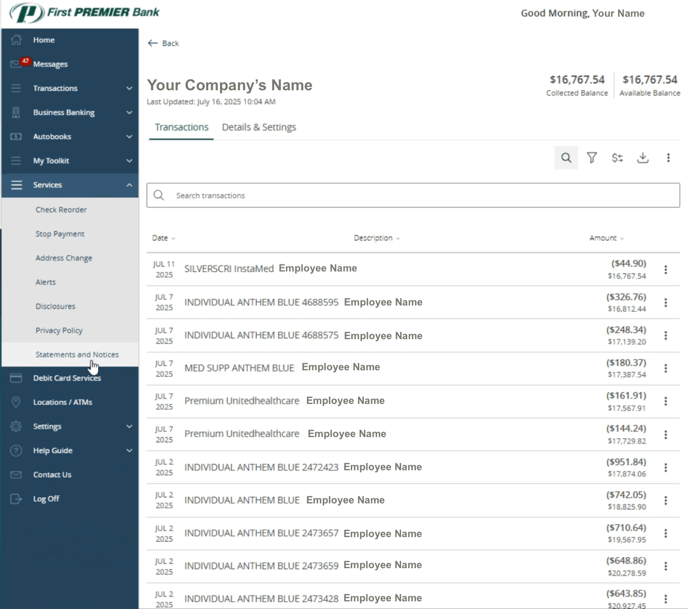Open options menu for ANTHEM BLUE 2473659 row
Image resolution: width=688 pixels, height=609 pixels.
pos(666,566)
